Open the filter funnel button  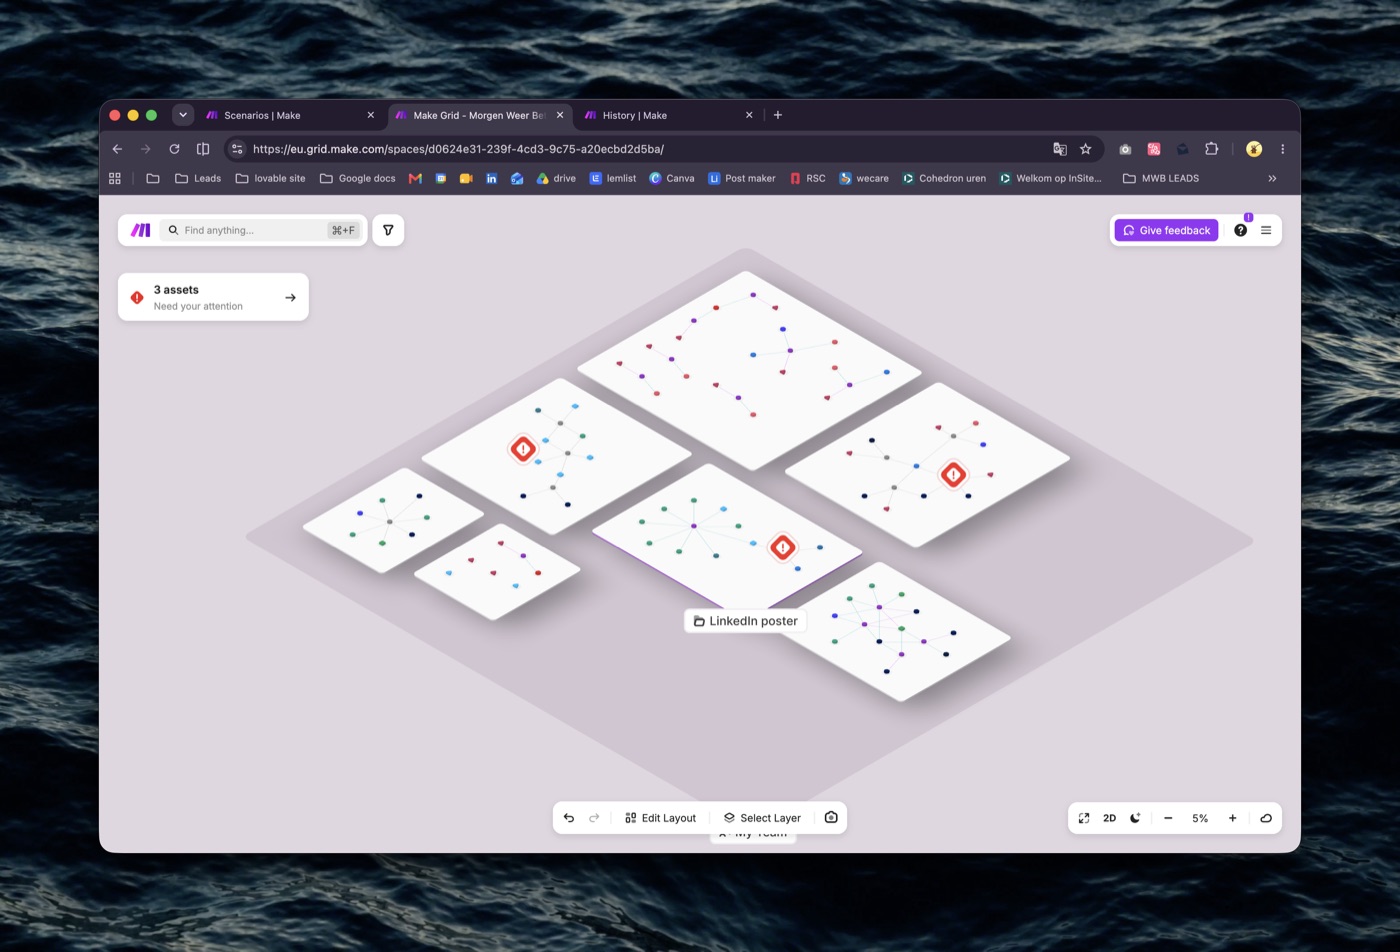[x=388, y=230]
